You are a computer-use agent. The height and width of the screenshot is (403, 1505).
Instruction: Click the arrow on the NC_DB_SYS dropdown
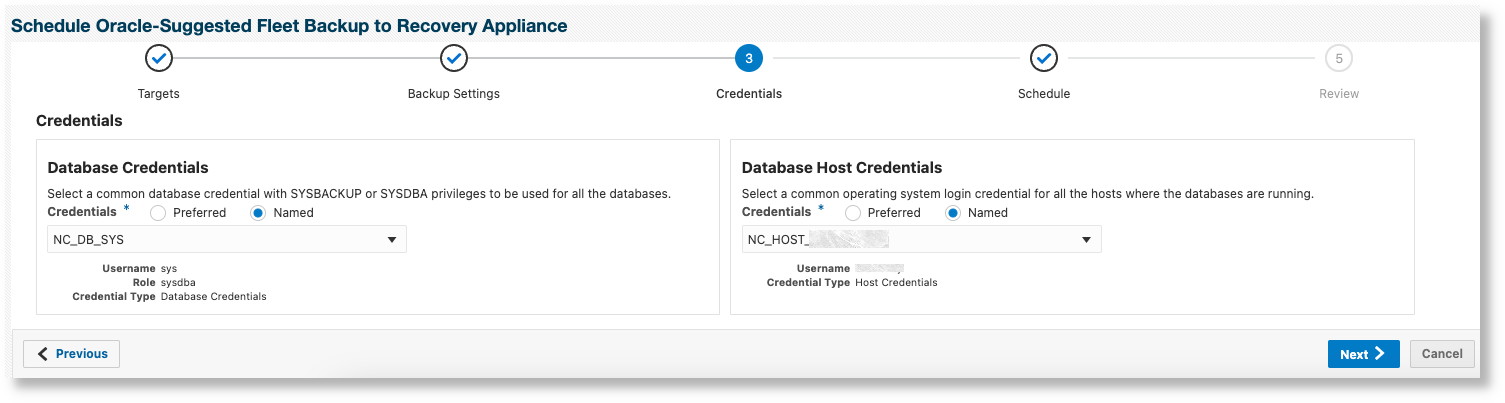tap(392, 240)
